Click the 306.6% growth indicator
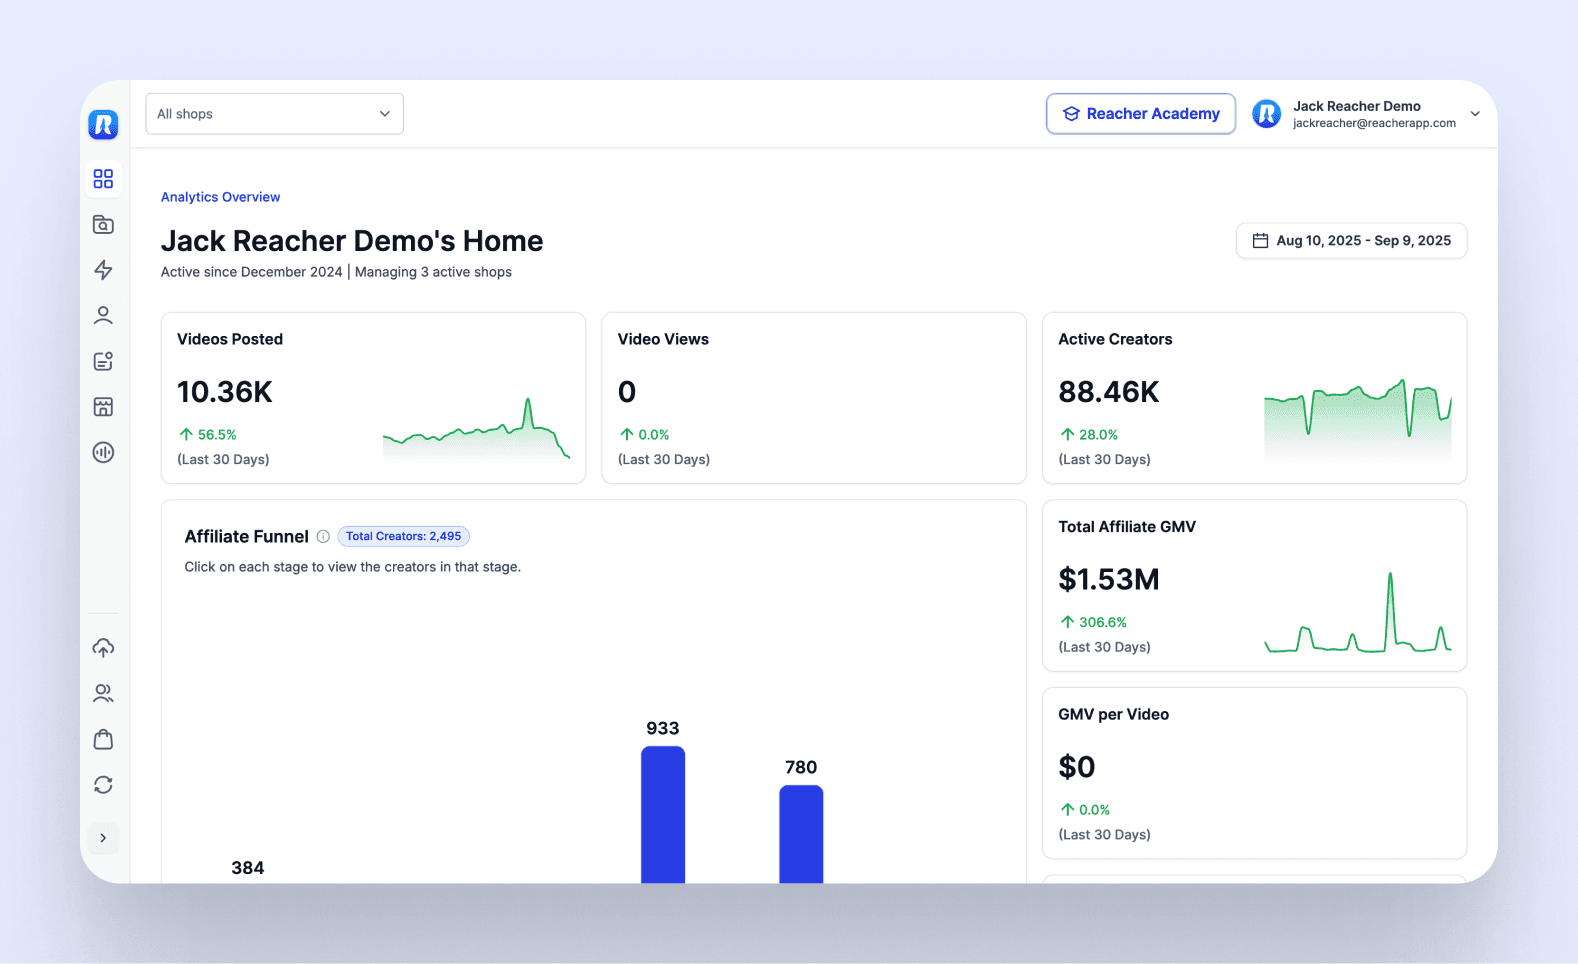Image resolution: width=1578 pixels, height=964 pixels. point(1093,622)
